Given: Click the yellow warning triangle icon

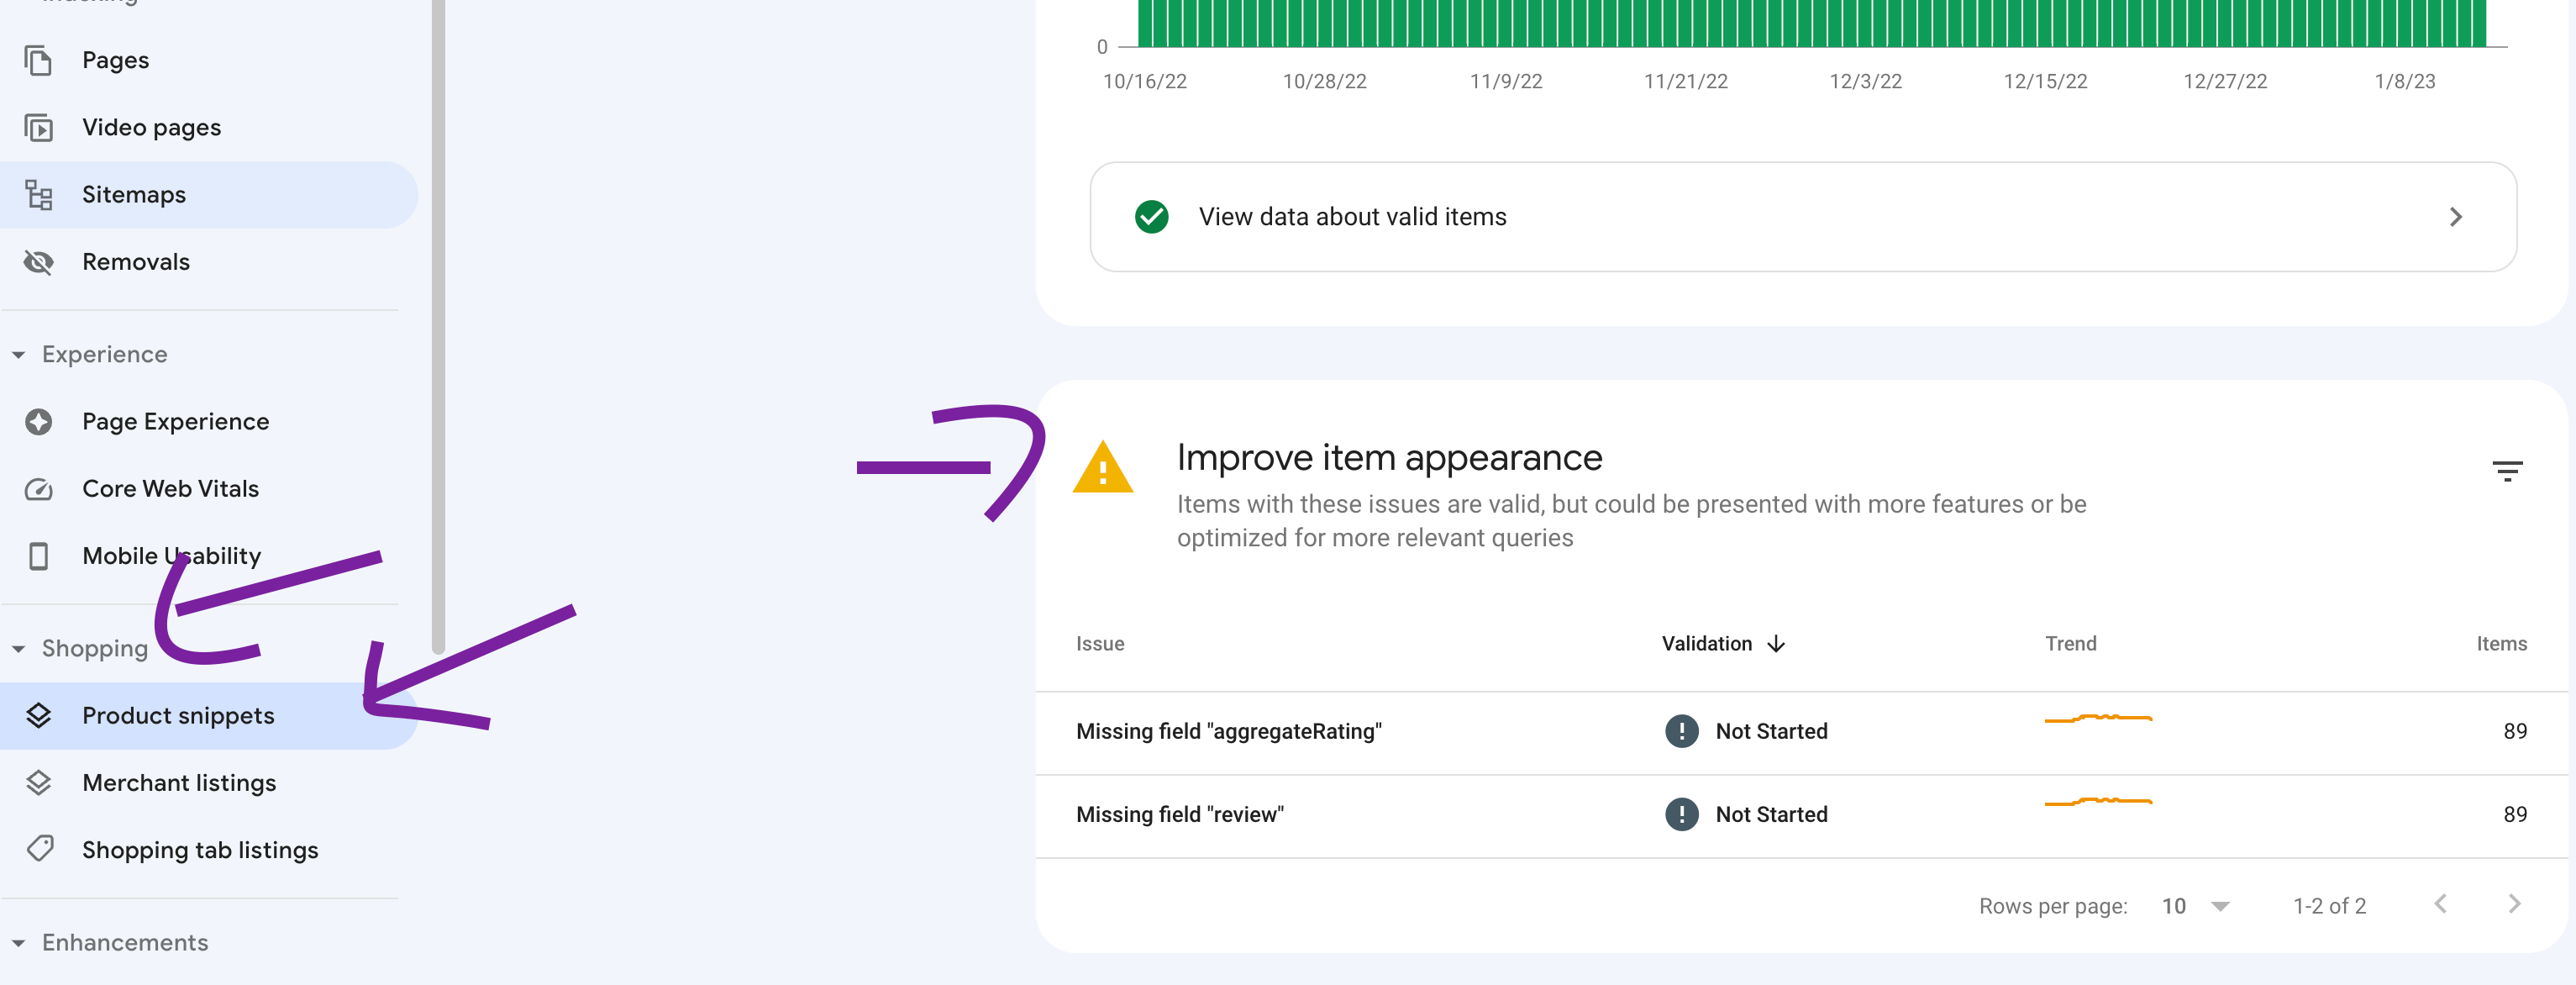Looking at the screenshot, I should tap(1102, 467).
